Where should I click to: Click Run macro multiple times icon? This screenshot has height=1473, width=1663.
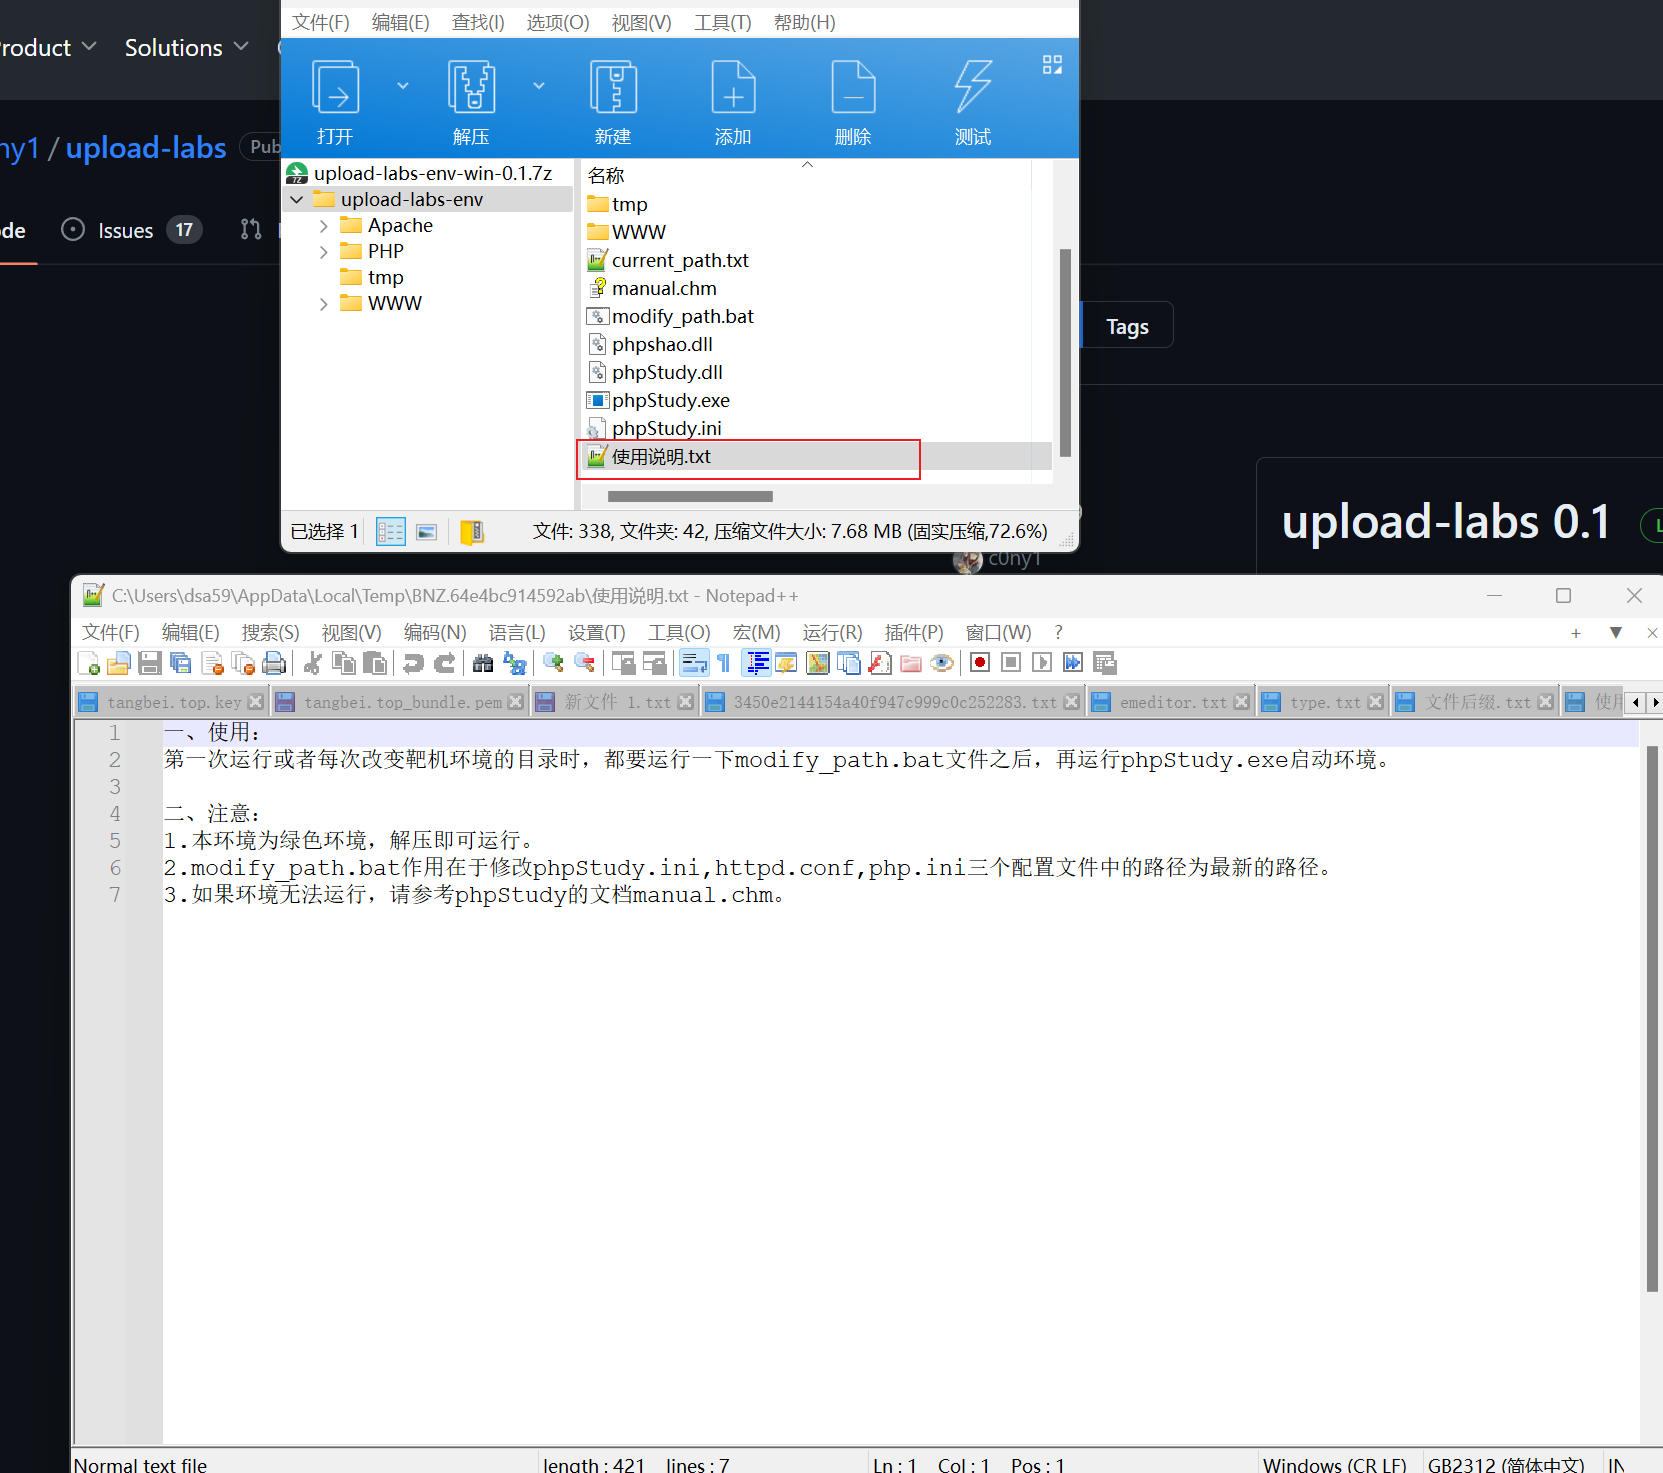1073,663
